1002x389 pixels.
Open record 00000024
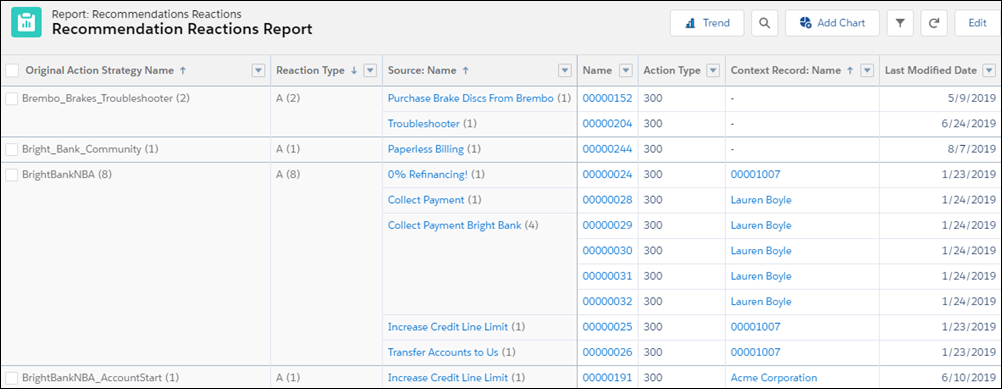(607, 174)
